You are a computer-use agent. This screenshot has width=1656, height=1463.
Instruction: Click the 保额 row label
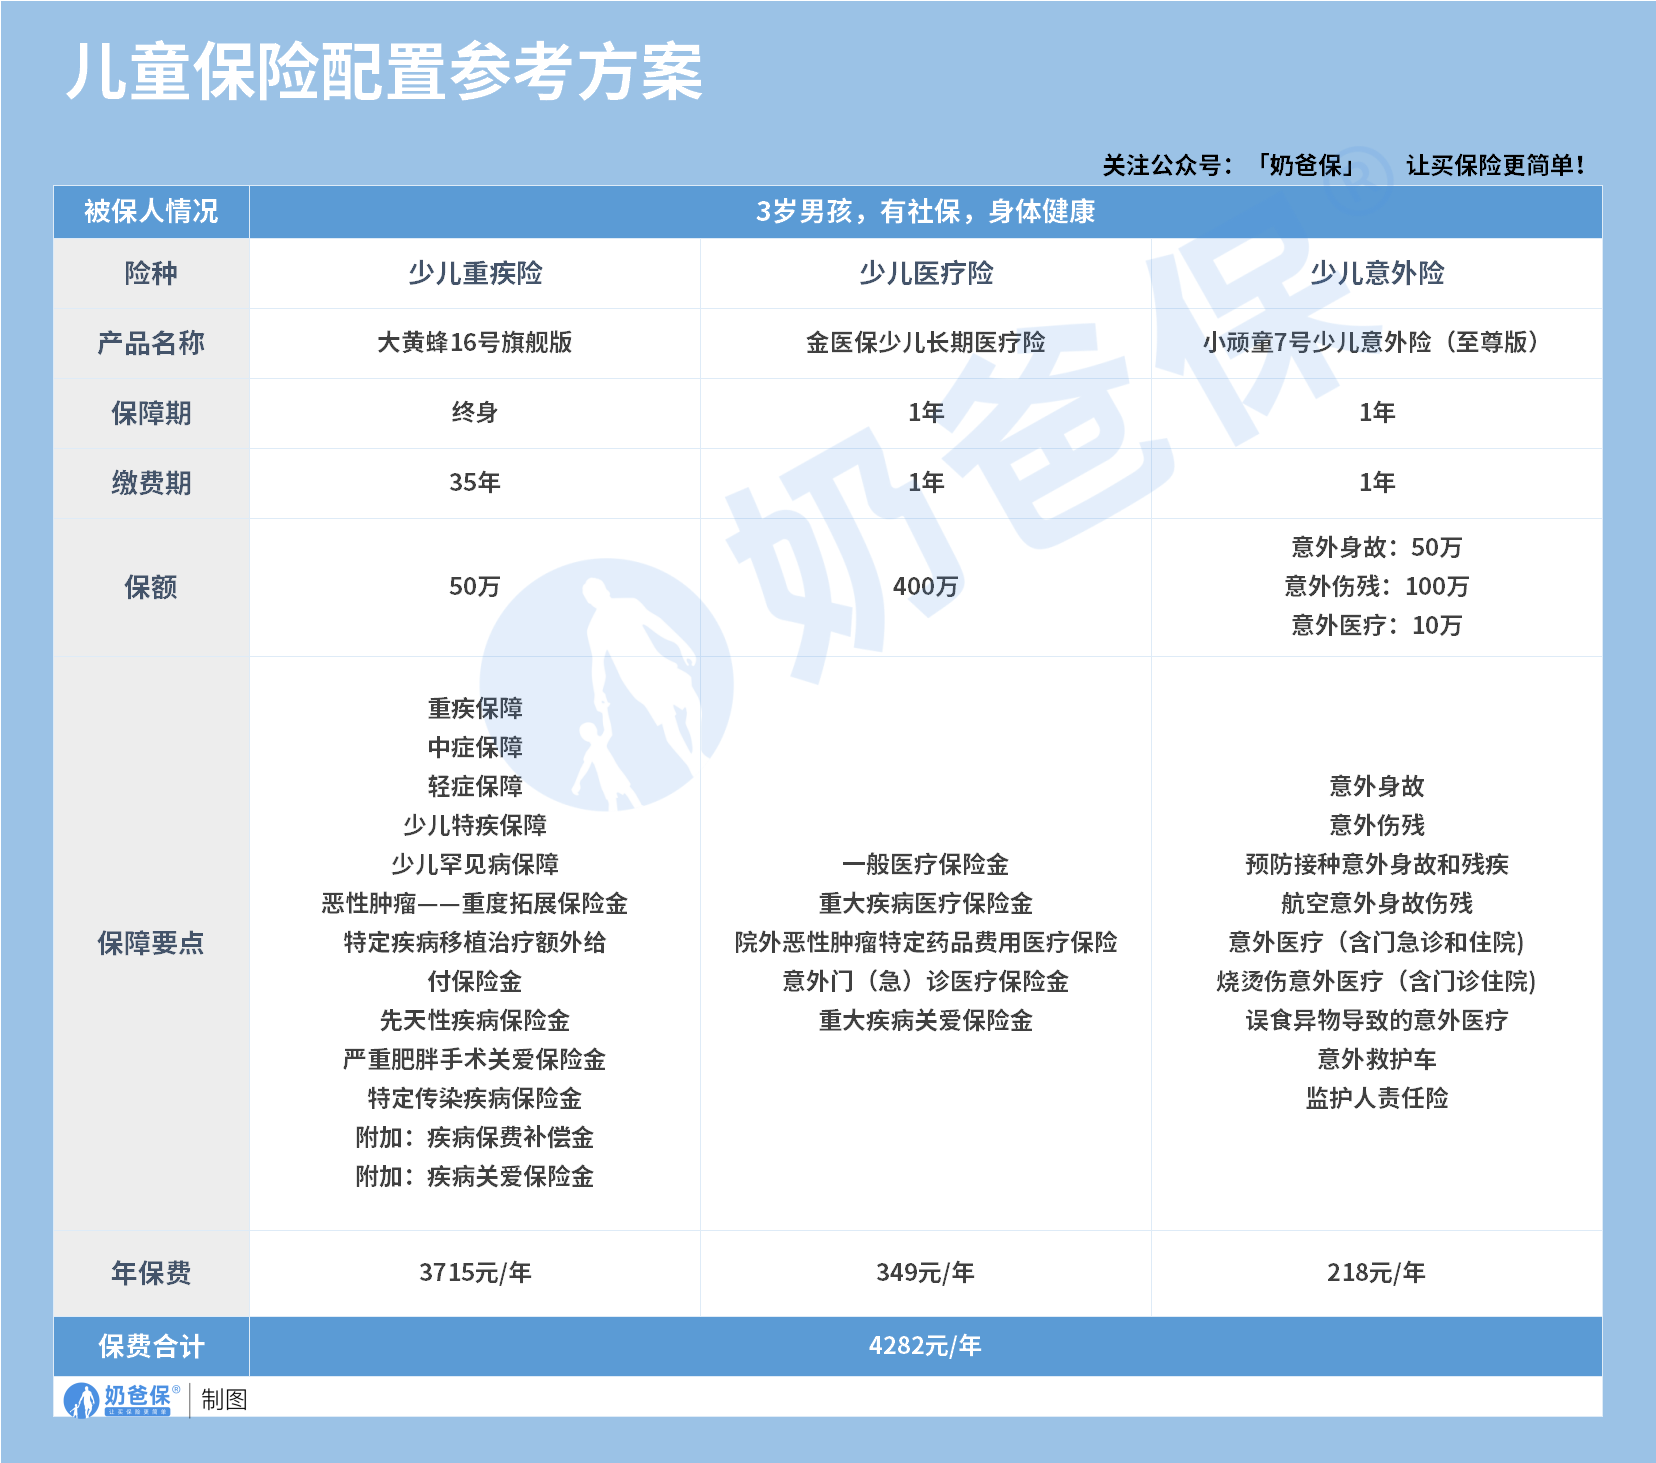coord(153,587)
